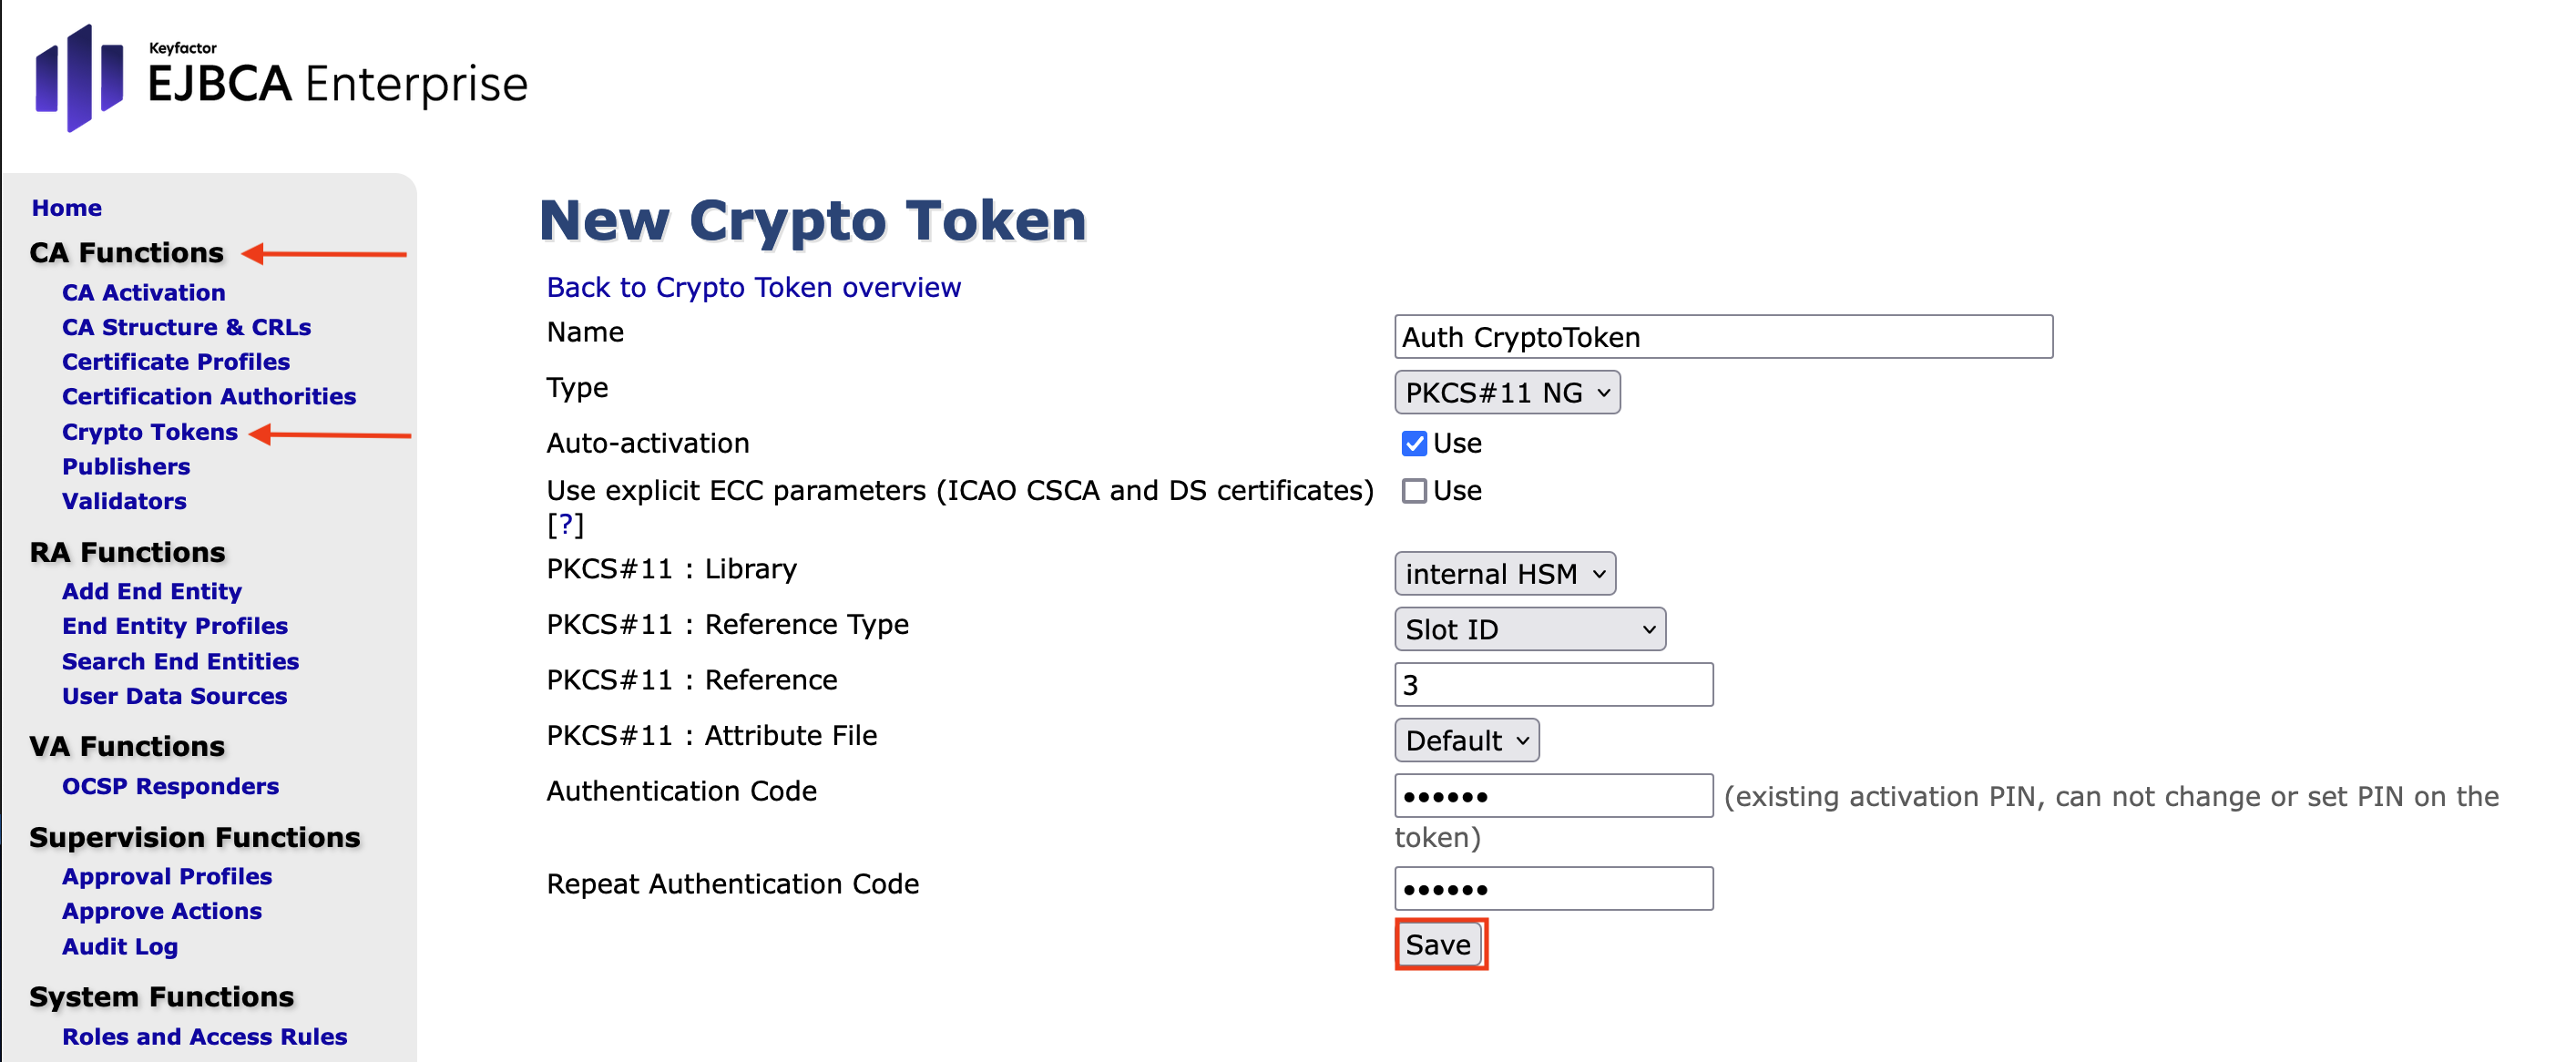Follow Back to Crypto Token overview link
This screenshot has width=2576, height=1062.
753,288
